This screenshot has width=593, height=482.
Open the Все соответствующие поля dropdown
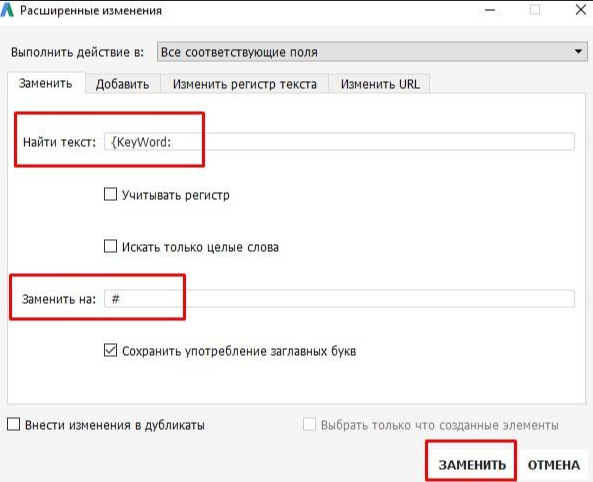pyautogui.click(x=372, y=52)
